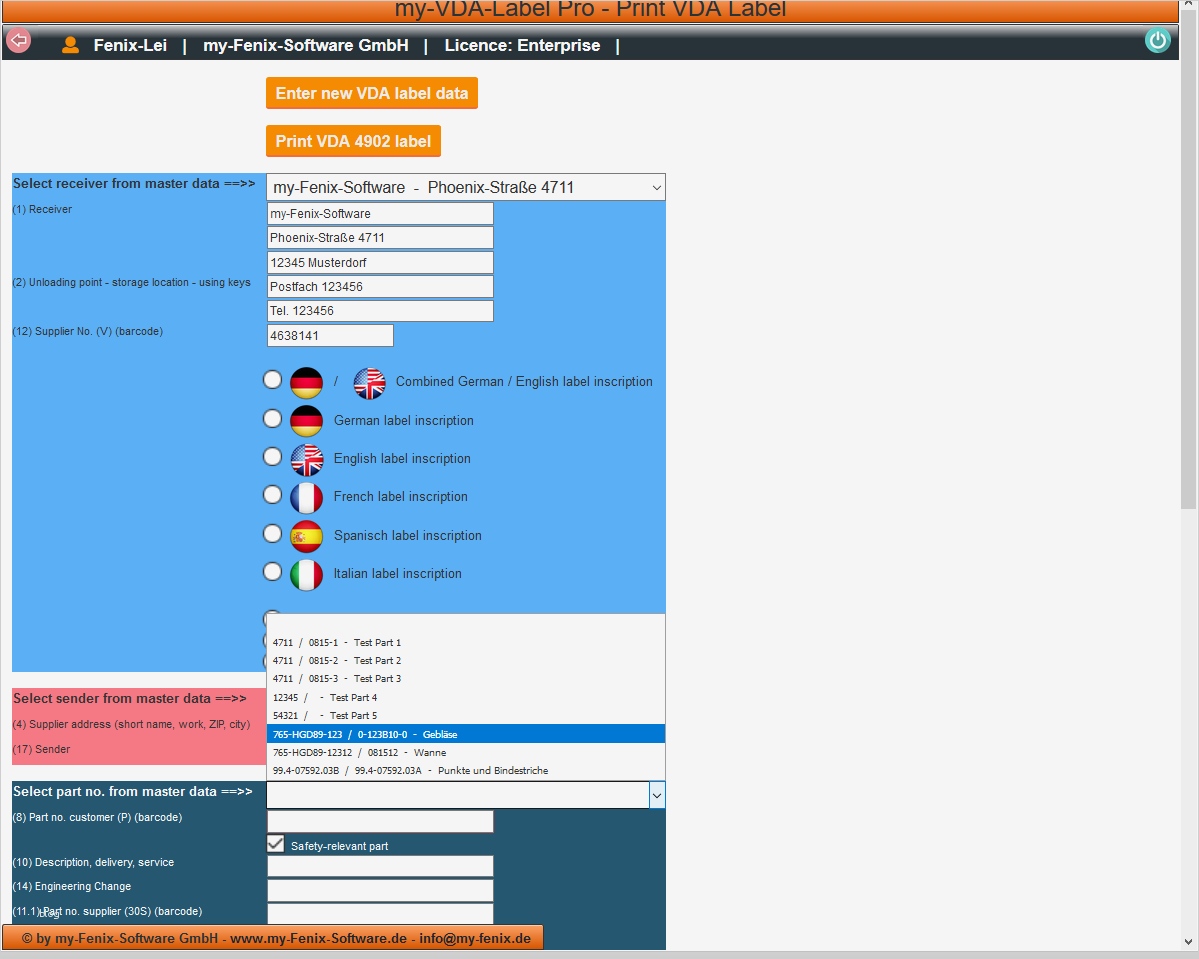Click scrollbar down arrow at bottom right

click(x=1188, y=942)
